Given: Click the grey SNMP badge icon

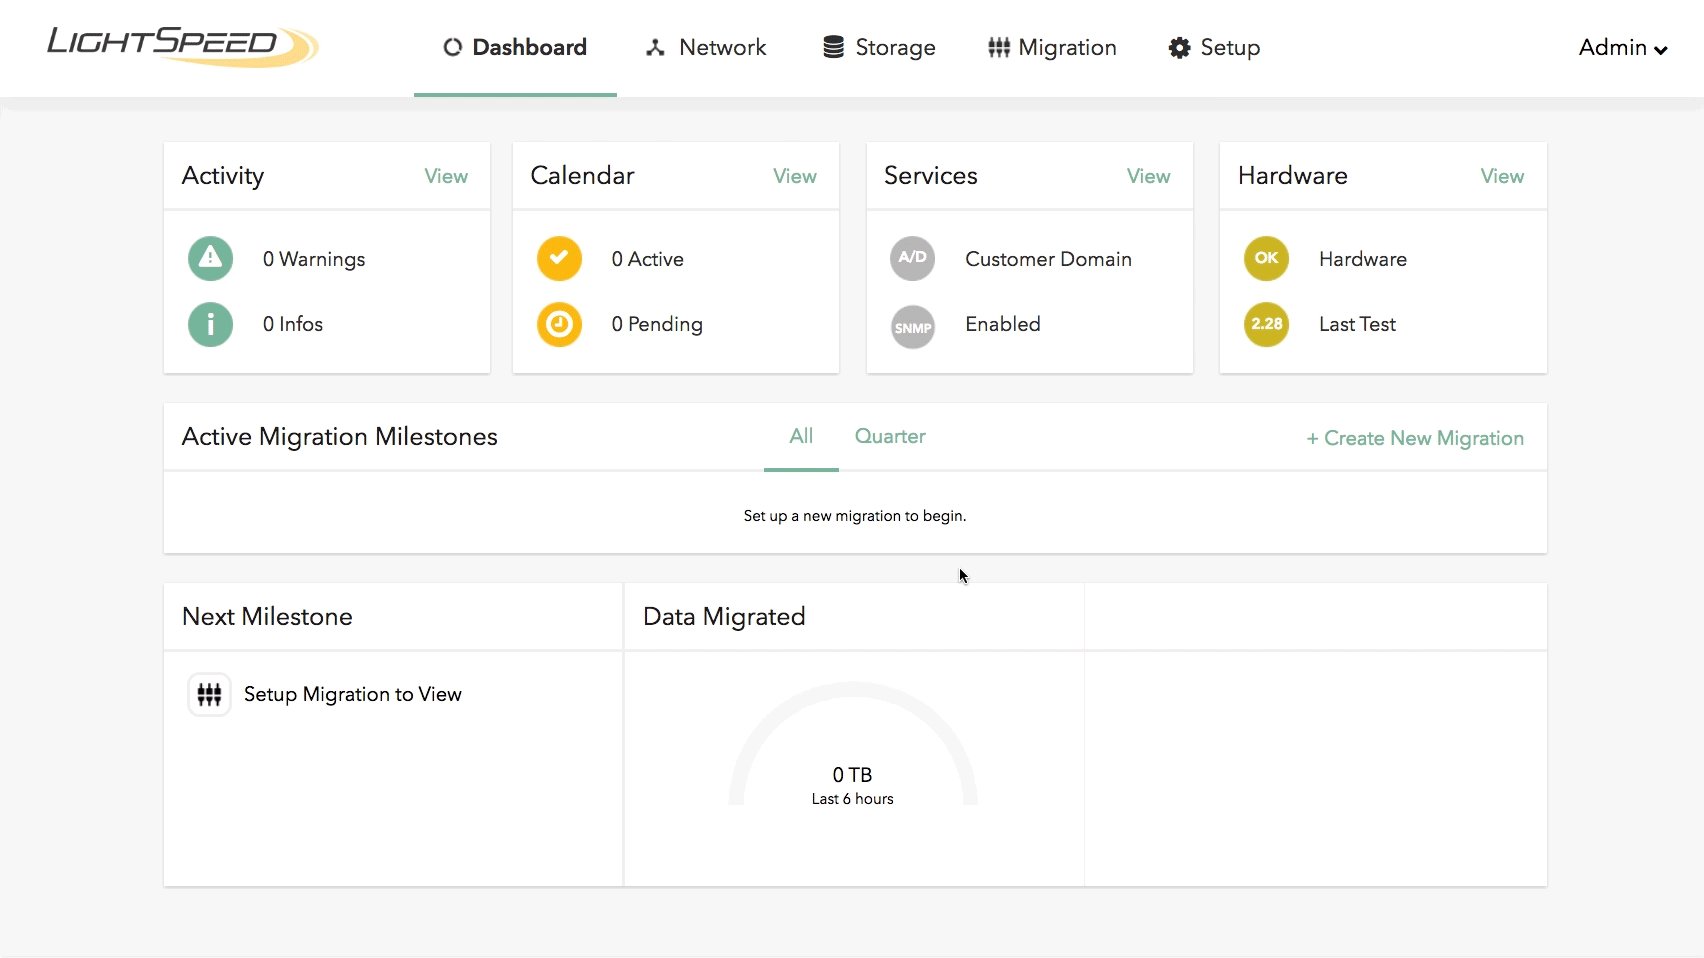Looking at the screenshot, I should [x=912, y=326].
